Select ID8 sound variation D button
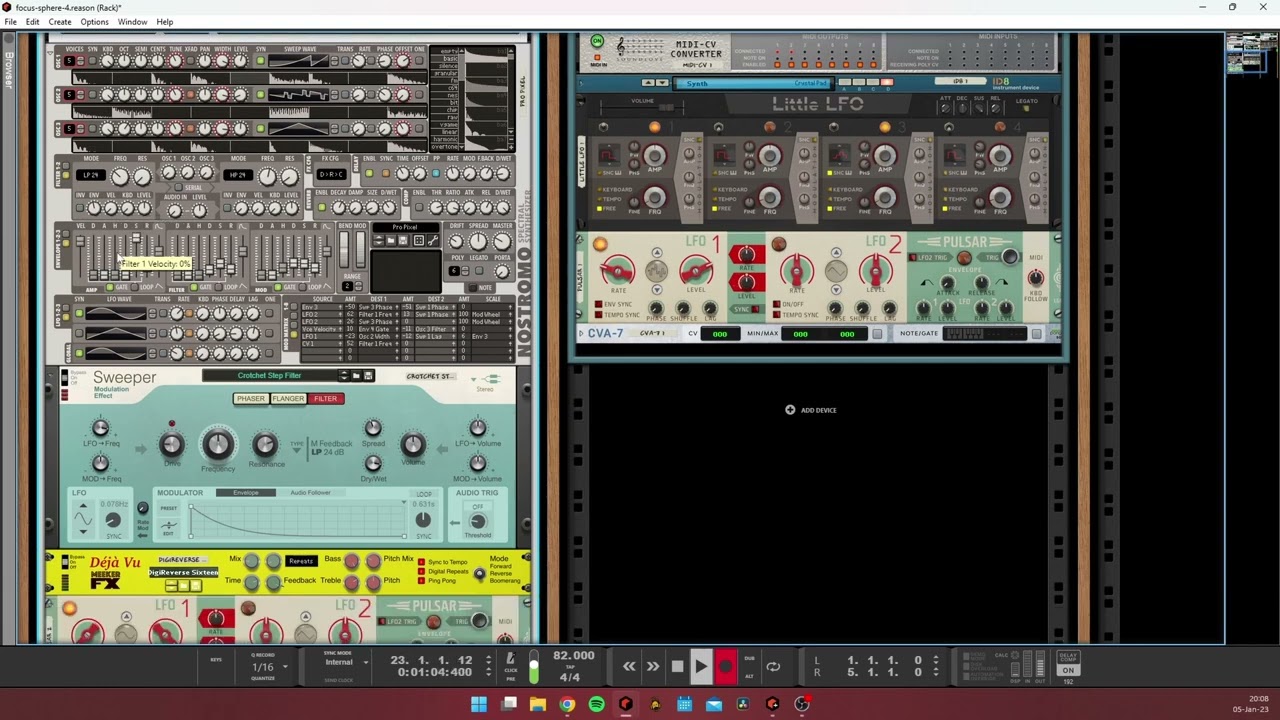1280x720 pixels. tap(887, 82)
